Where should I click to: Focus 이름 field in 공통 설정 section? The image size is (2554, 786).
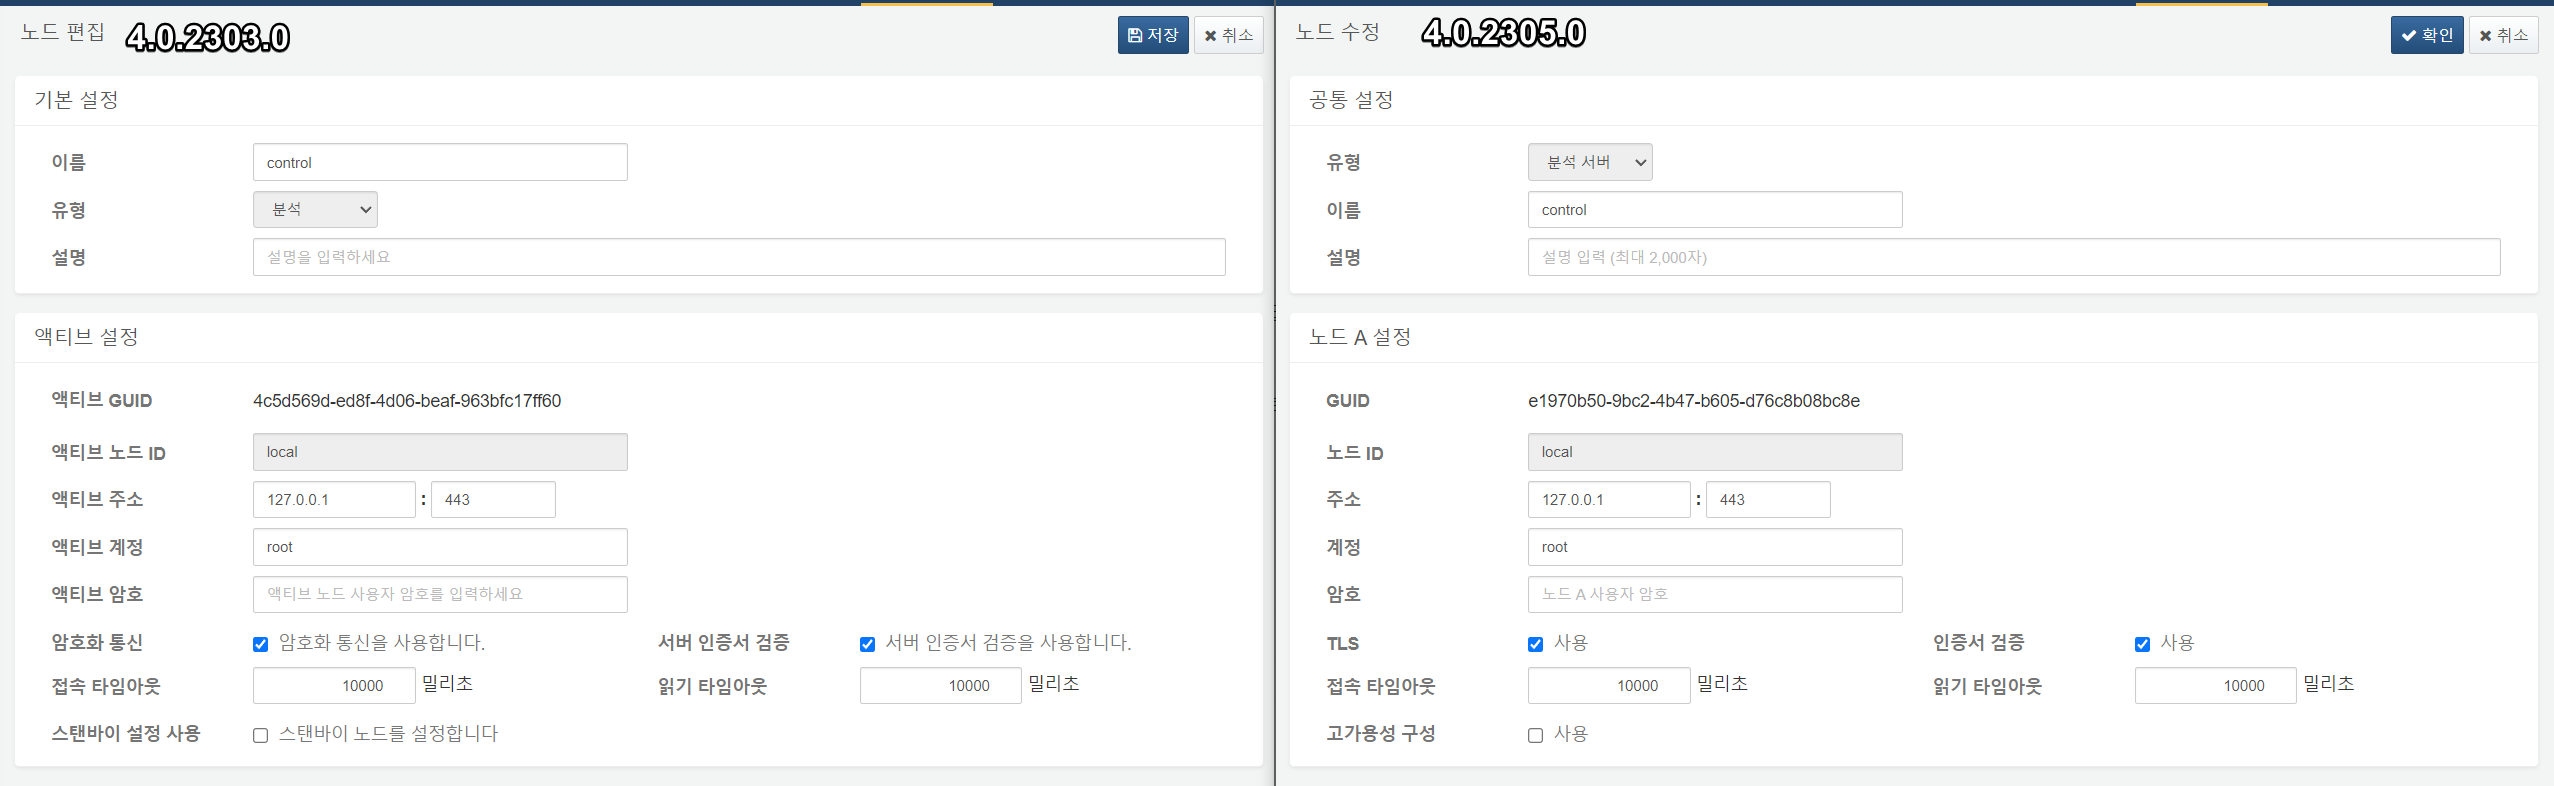1715,210
